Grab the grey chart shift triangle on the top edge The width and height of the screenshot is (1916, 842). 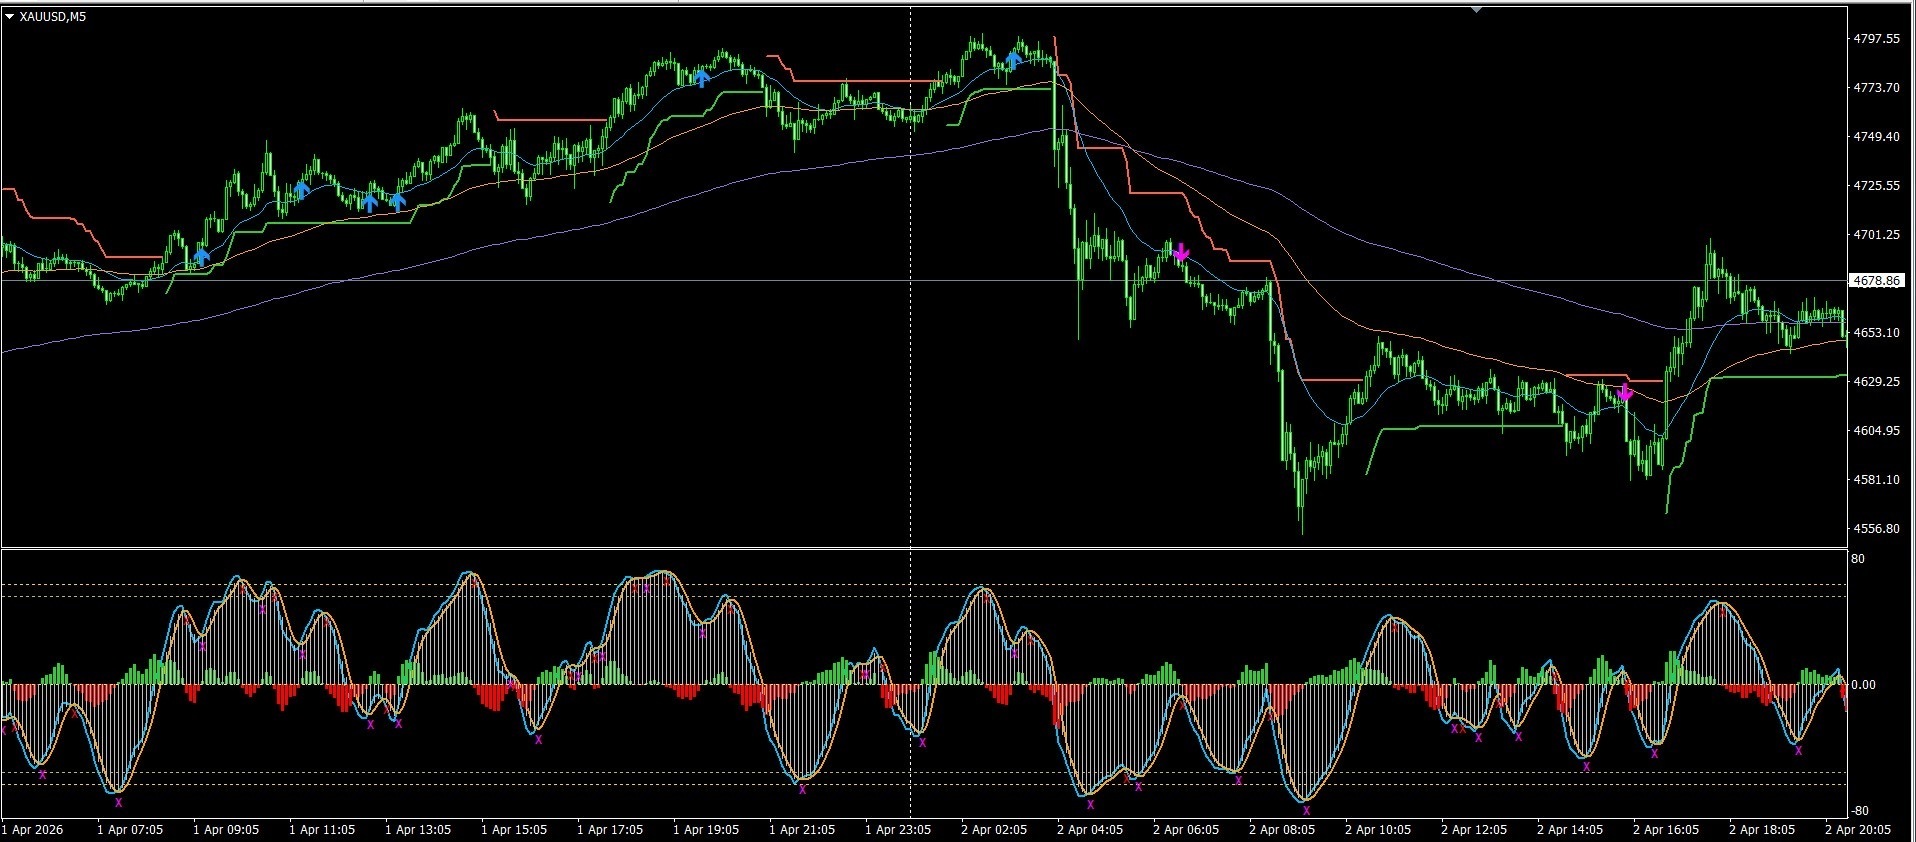1477,9
